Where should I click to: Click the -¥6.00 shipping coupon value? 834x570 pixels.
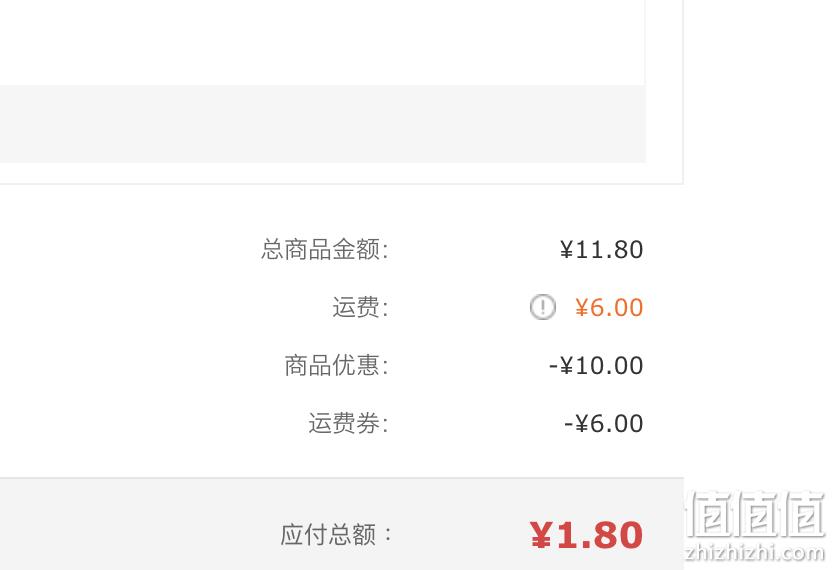pyautogui.click(x=604, y=423)
